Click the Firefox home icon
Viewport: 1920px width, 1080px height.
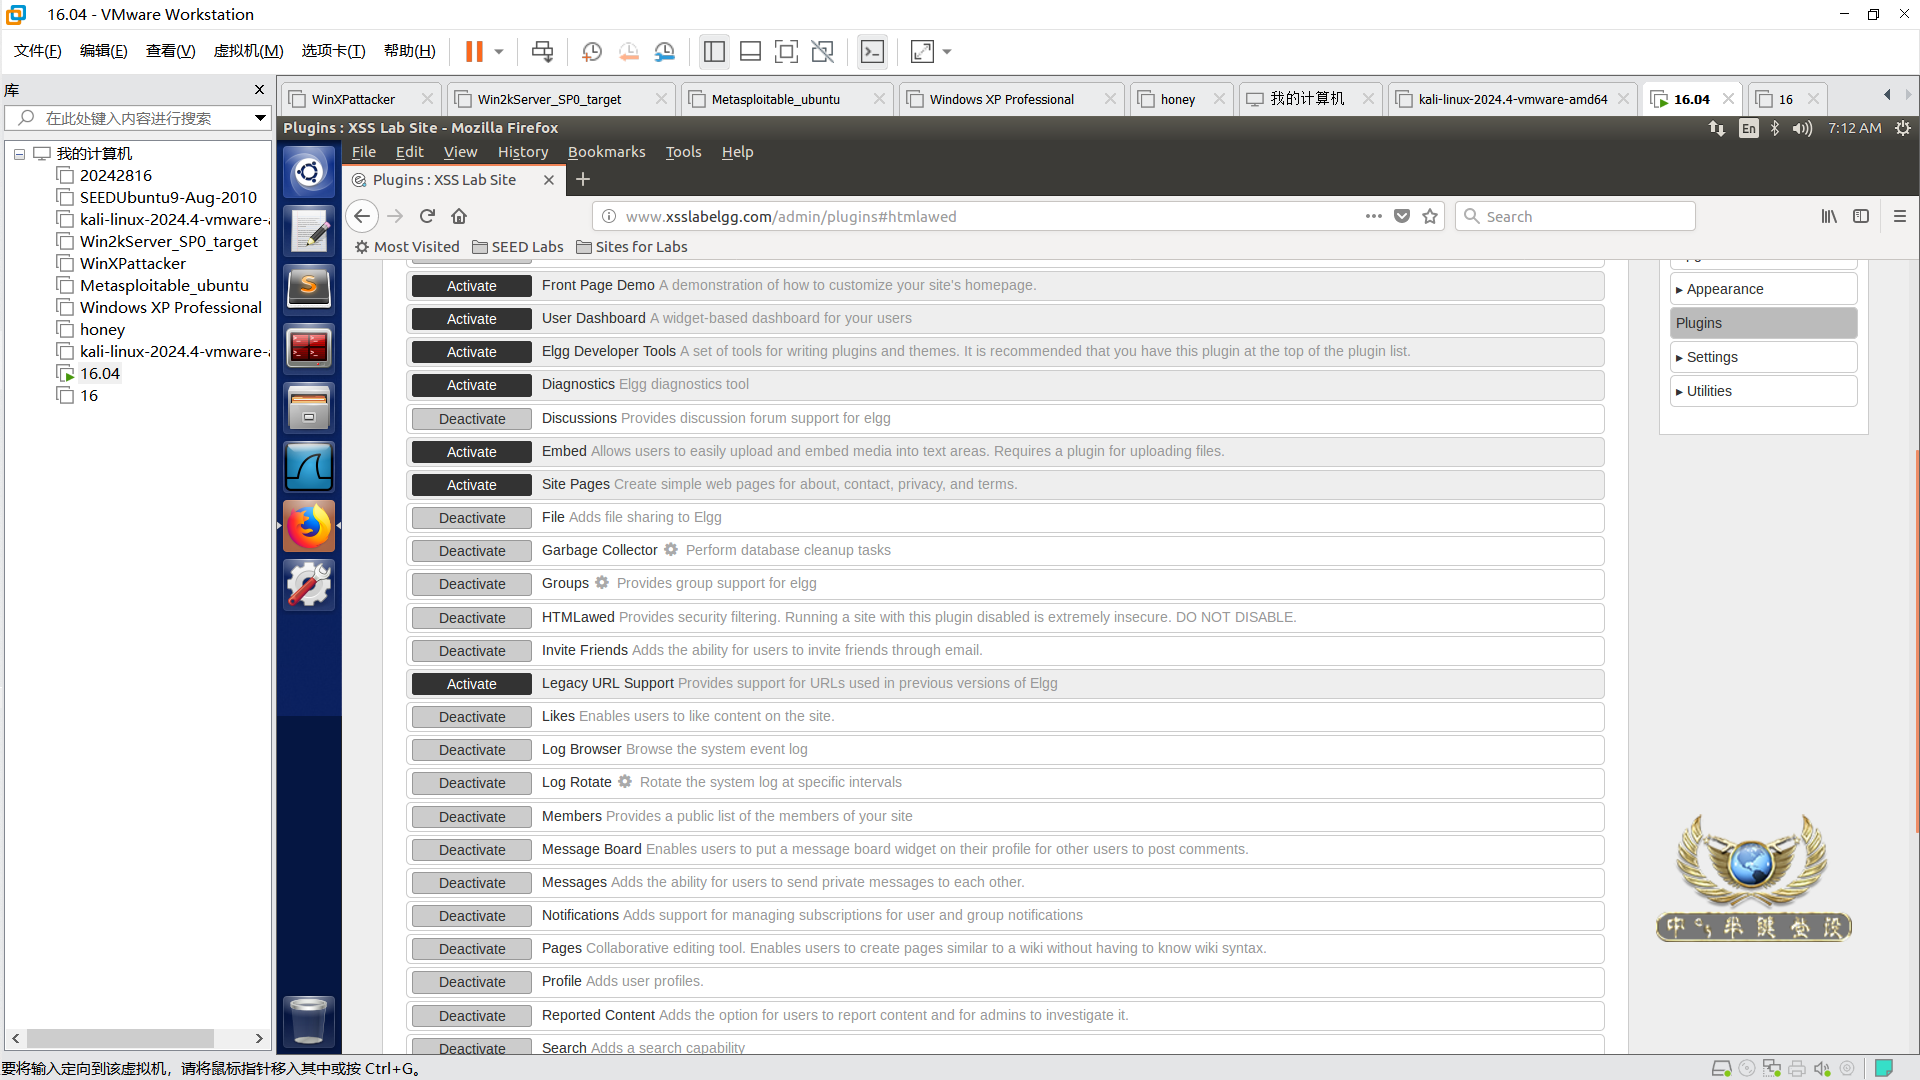point(459,216)
